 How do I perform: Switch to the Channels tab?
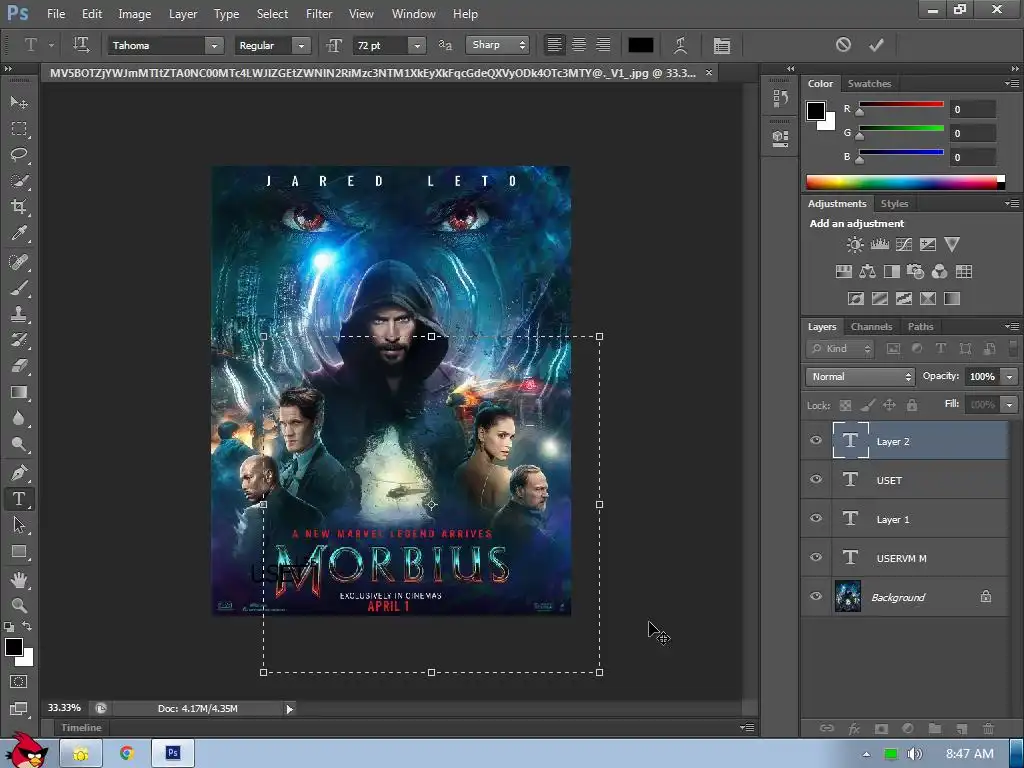pos(871,327)
